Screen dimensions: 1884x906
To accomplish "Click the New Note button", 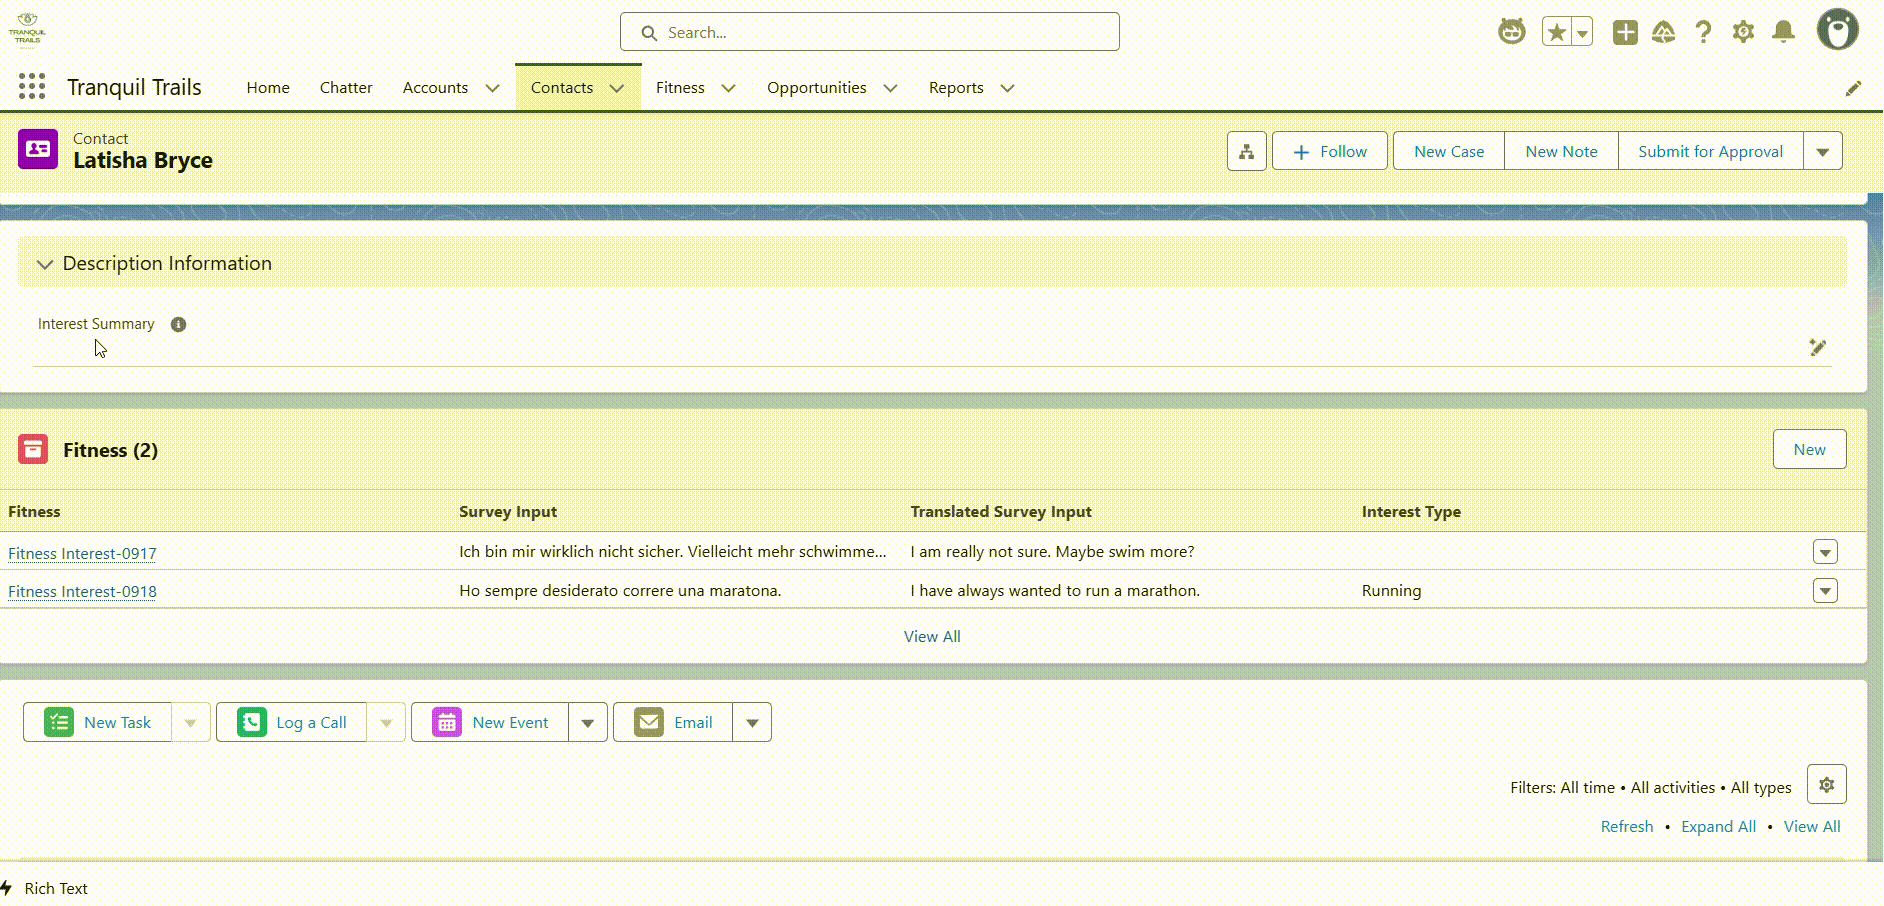I will coord(1561,151).
